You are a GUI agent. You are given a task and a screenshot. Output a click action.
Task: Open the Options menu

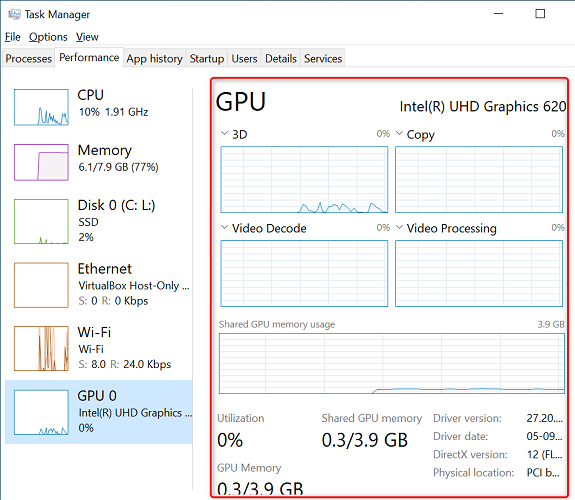click(48, 37)
